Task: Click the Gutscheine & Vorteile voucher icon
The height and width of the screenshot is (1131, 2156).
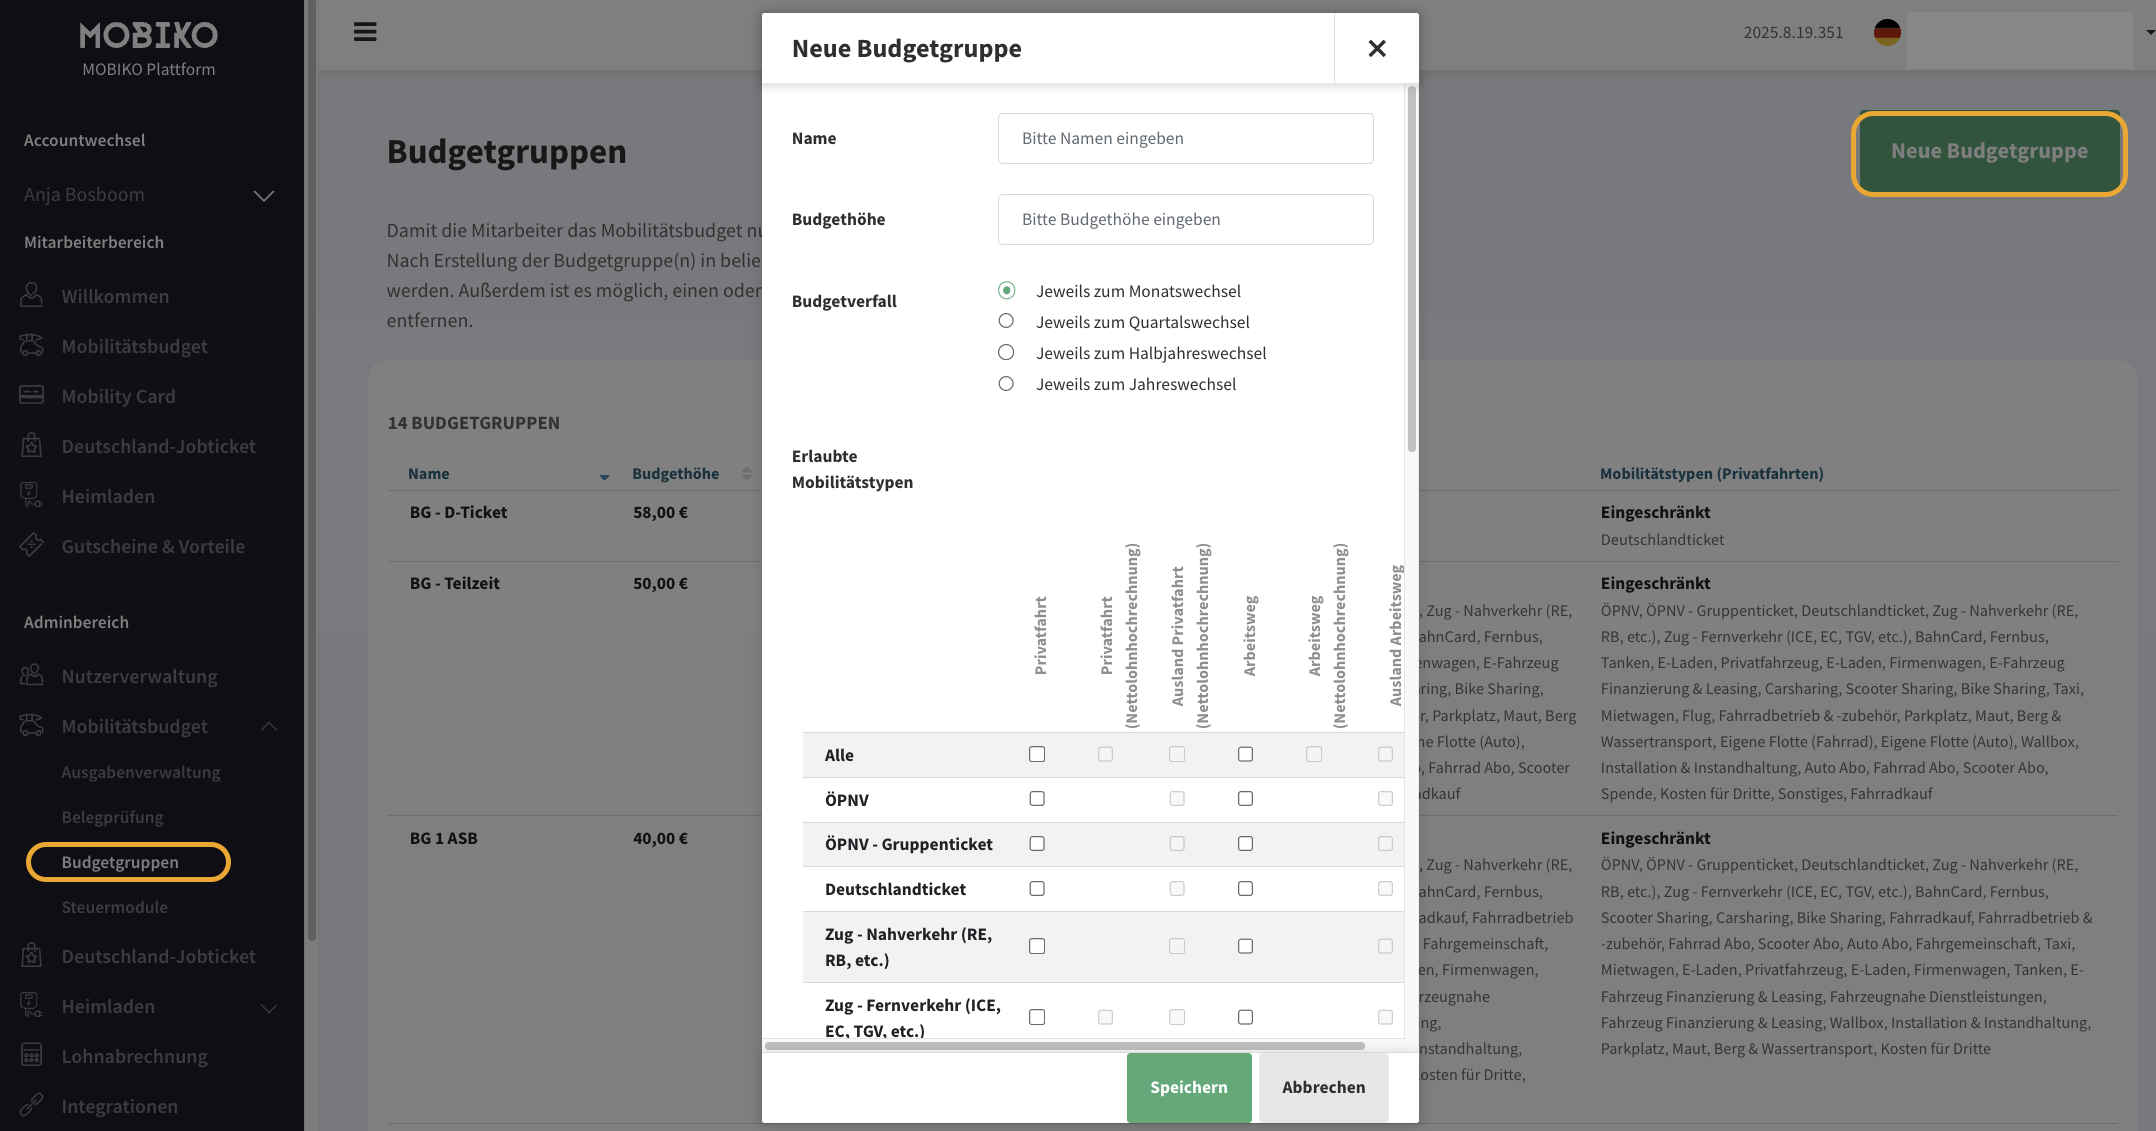Action: coord(32,545)
